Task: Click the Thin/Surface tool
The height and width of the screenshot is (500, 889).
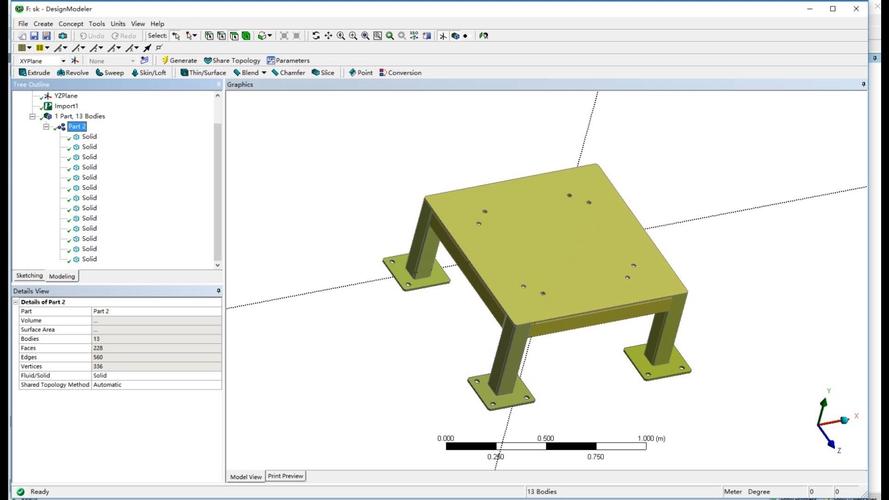Action: tap(203, 73)
